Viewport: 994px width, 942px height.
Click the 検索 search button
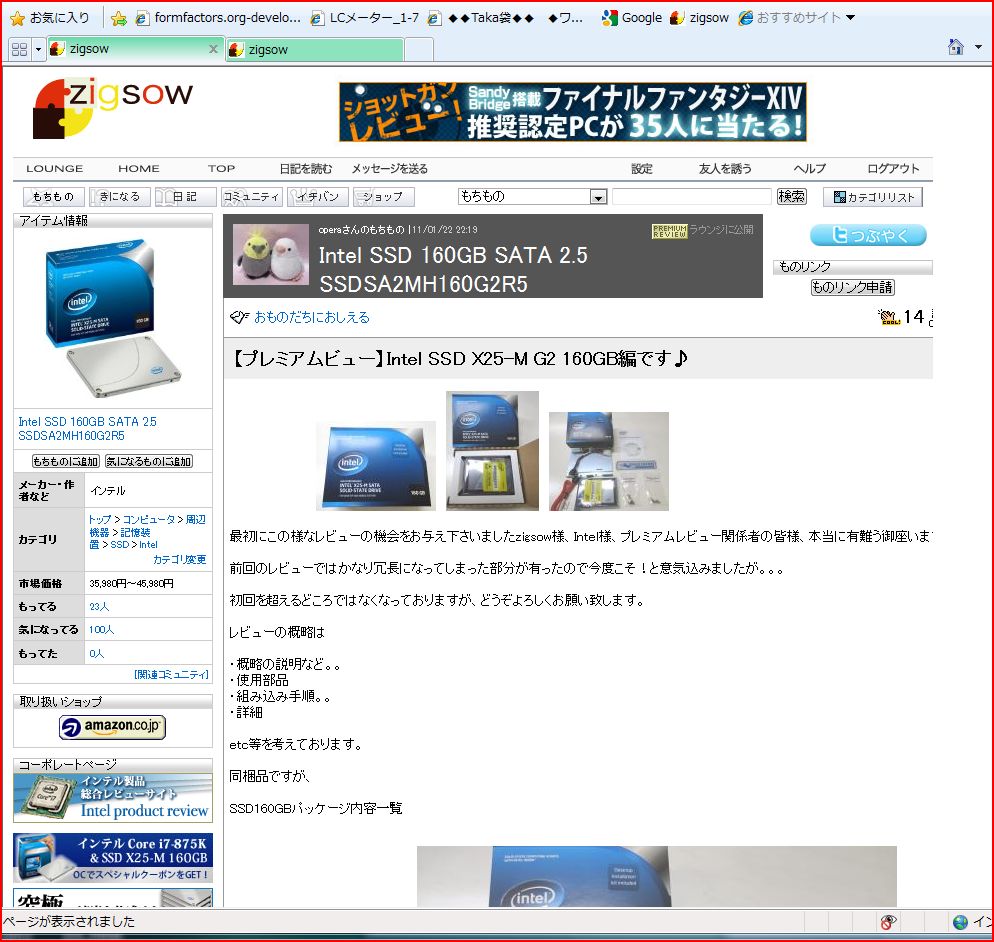792,197
